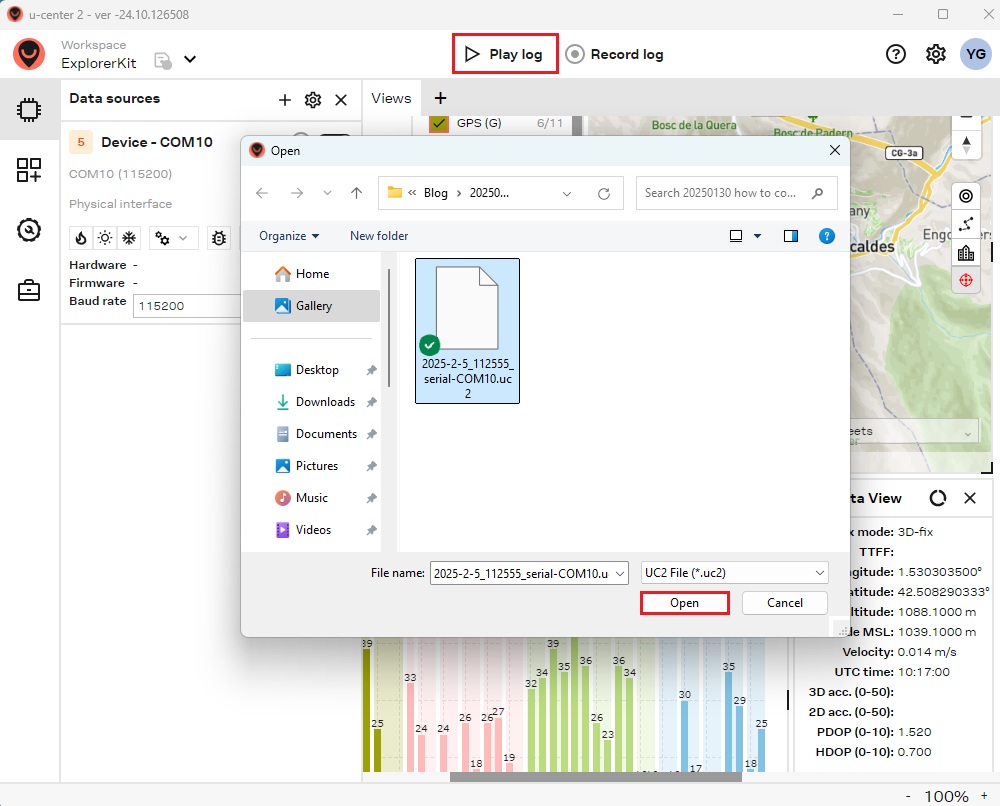This screenshot has height=806, width=1000.
Task: Click the cold start snowflake icon
Action: click(129, 238)
